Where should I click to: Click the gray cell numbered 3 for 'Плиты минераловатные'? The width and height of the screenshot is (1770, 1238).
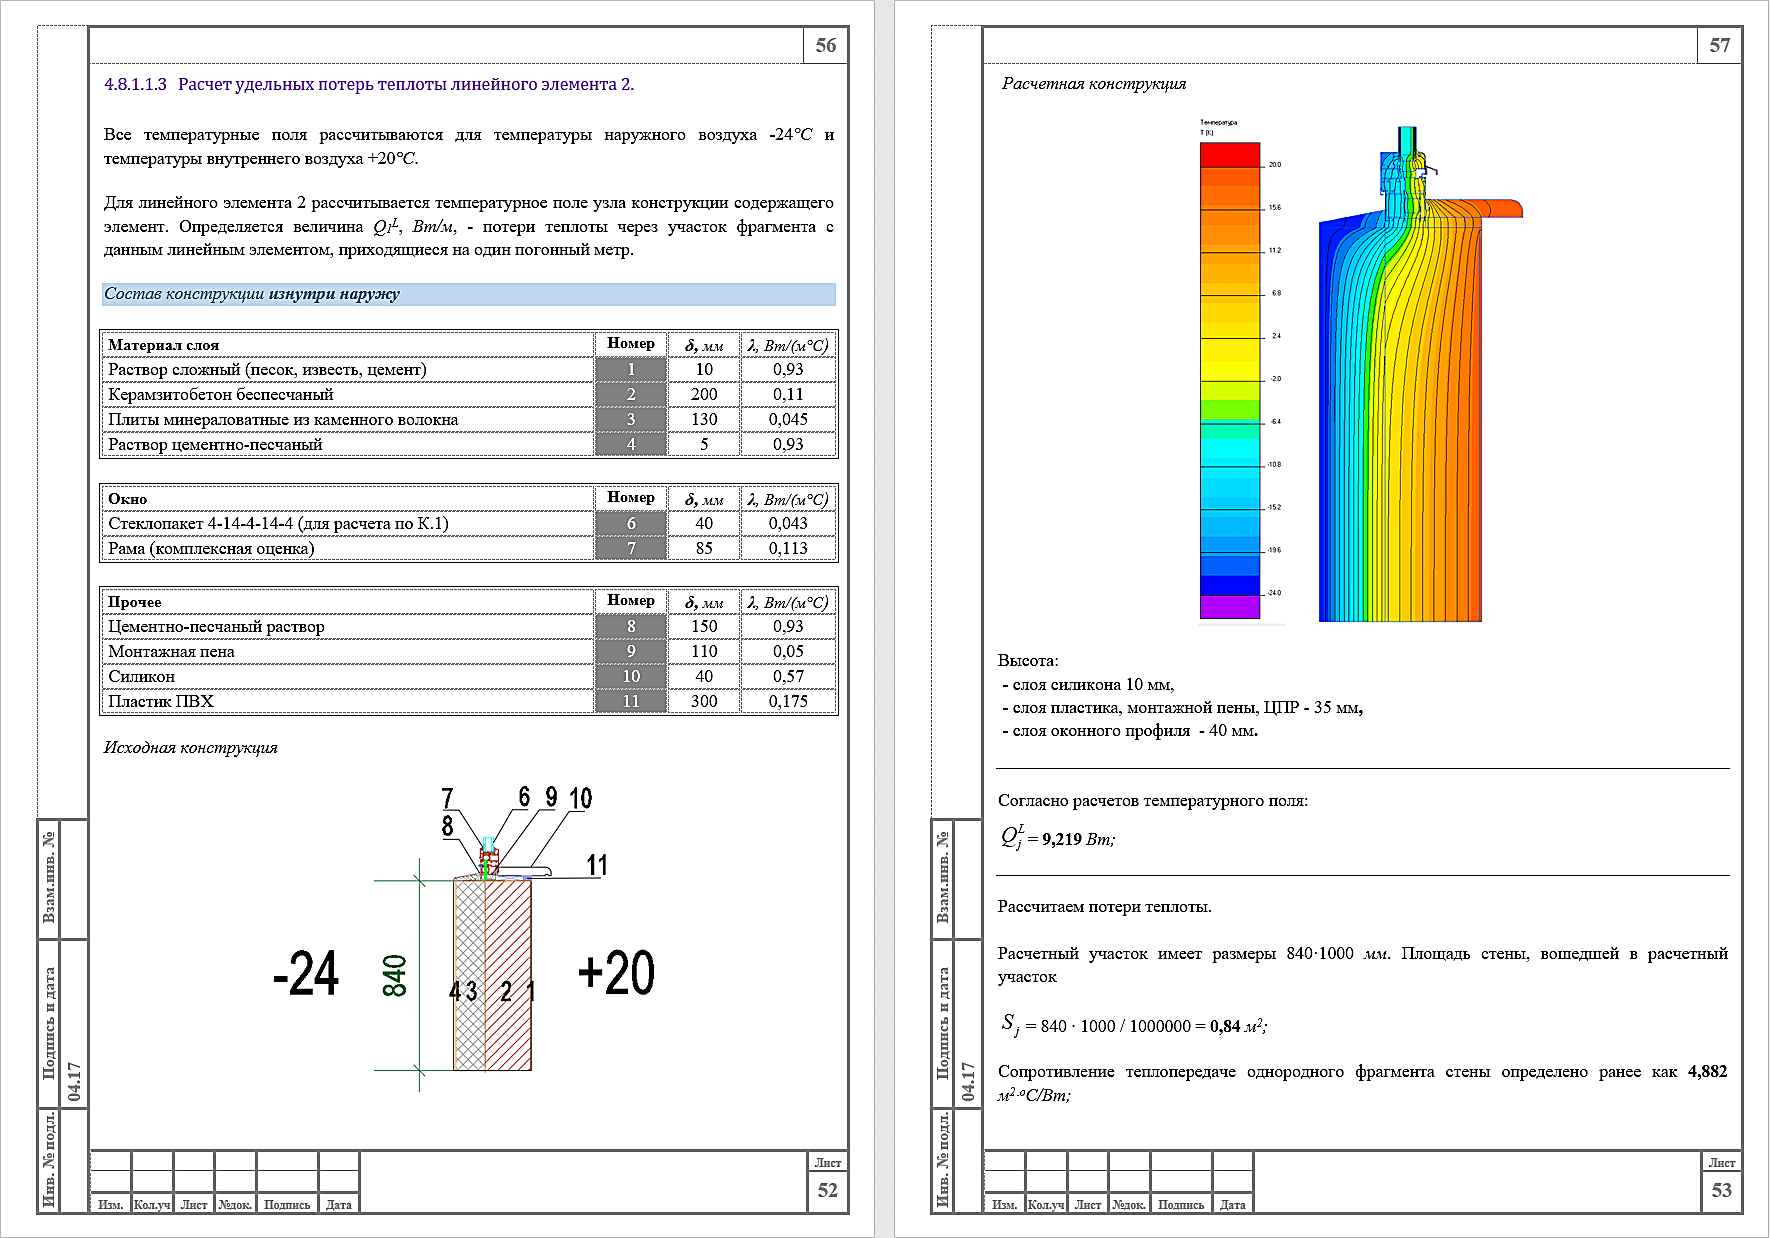coord(630,420)
